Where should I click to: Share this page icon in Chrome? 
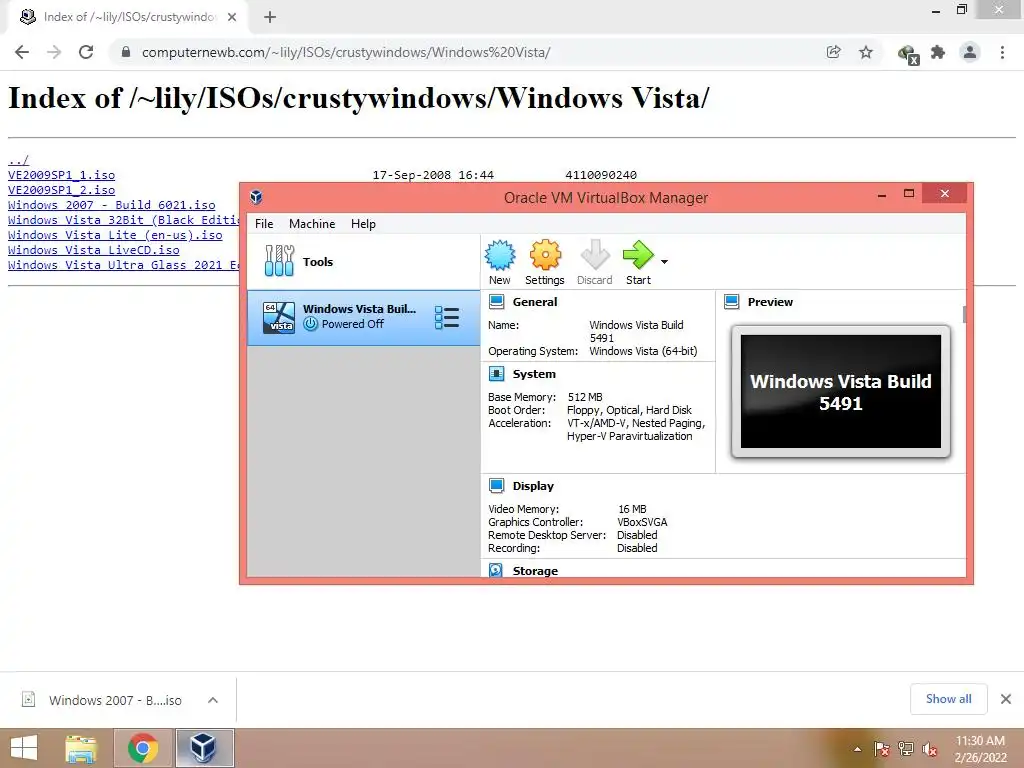[x=833, y=52]
